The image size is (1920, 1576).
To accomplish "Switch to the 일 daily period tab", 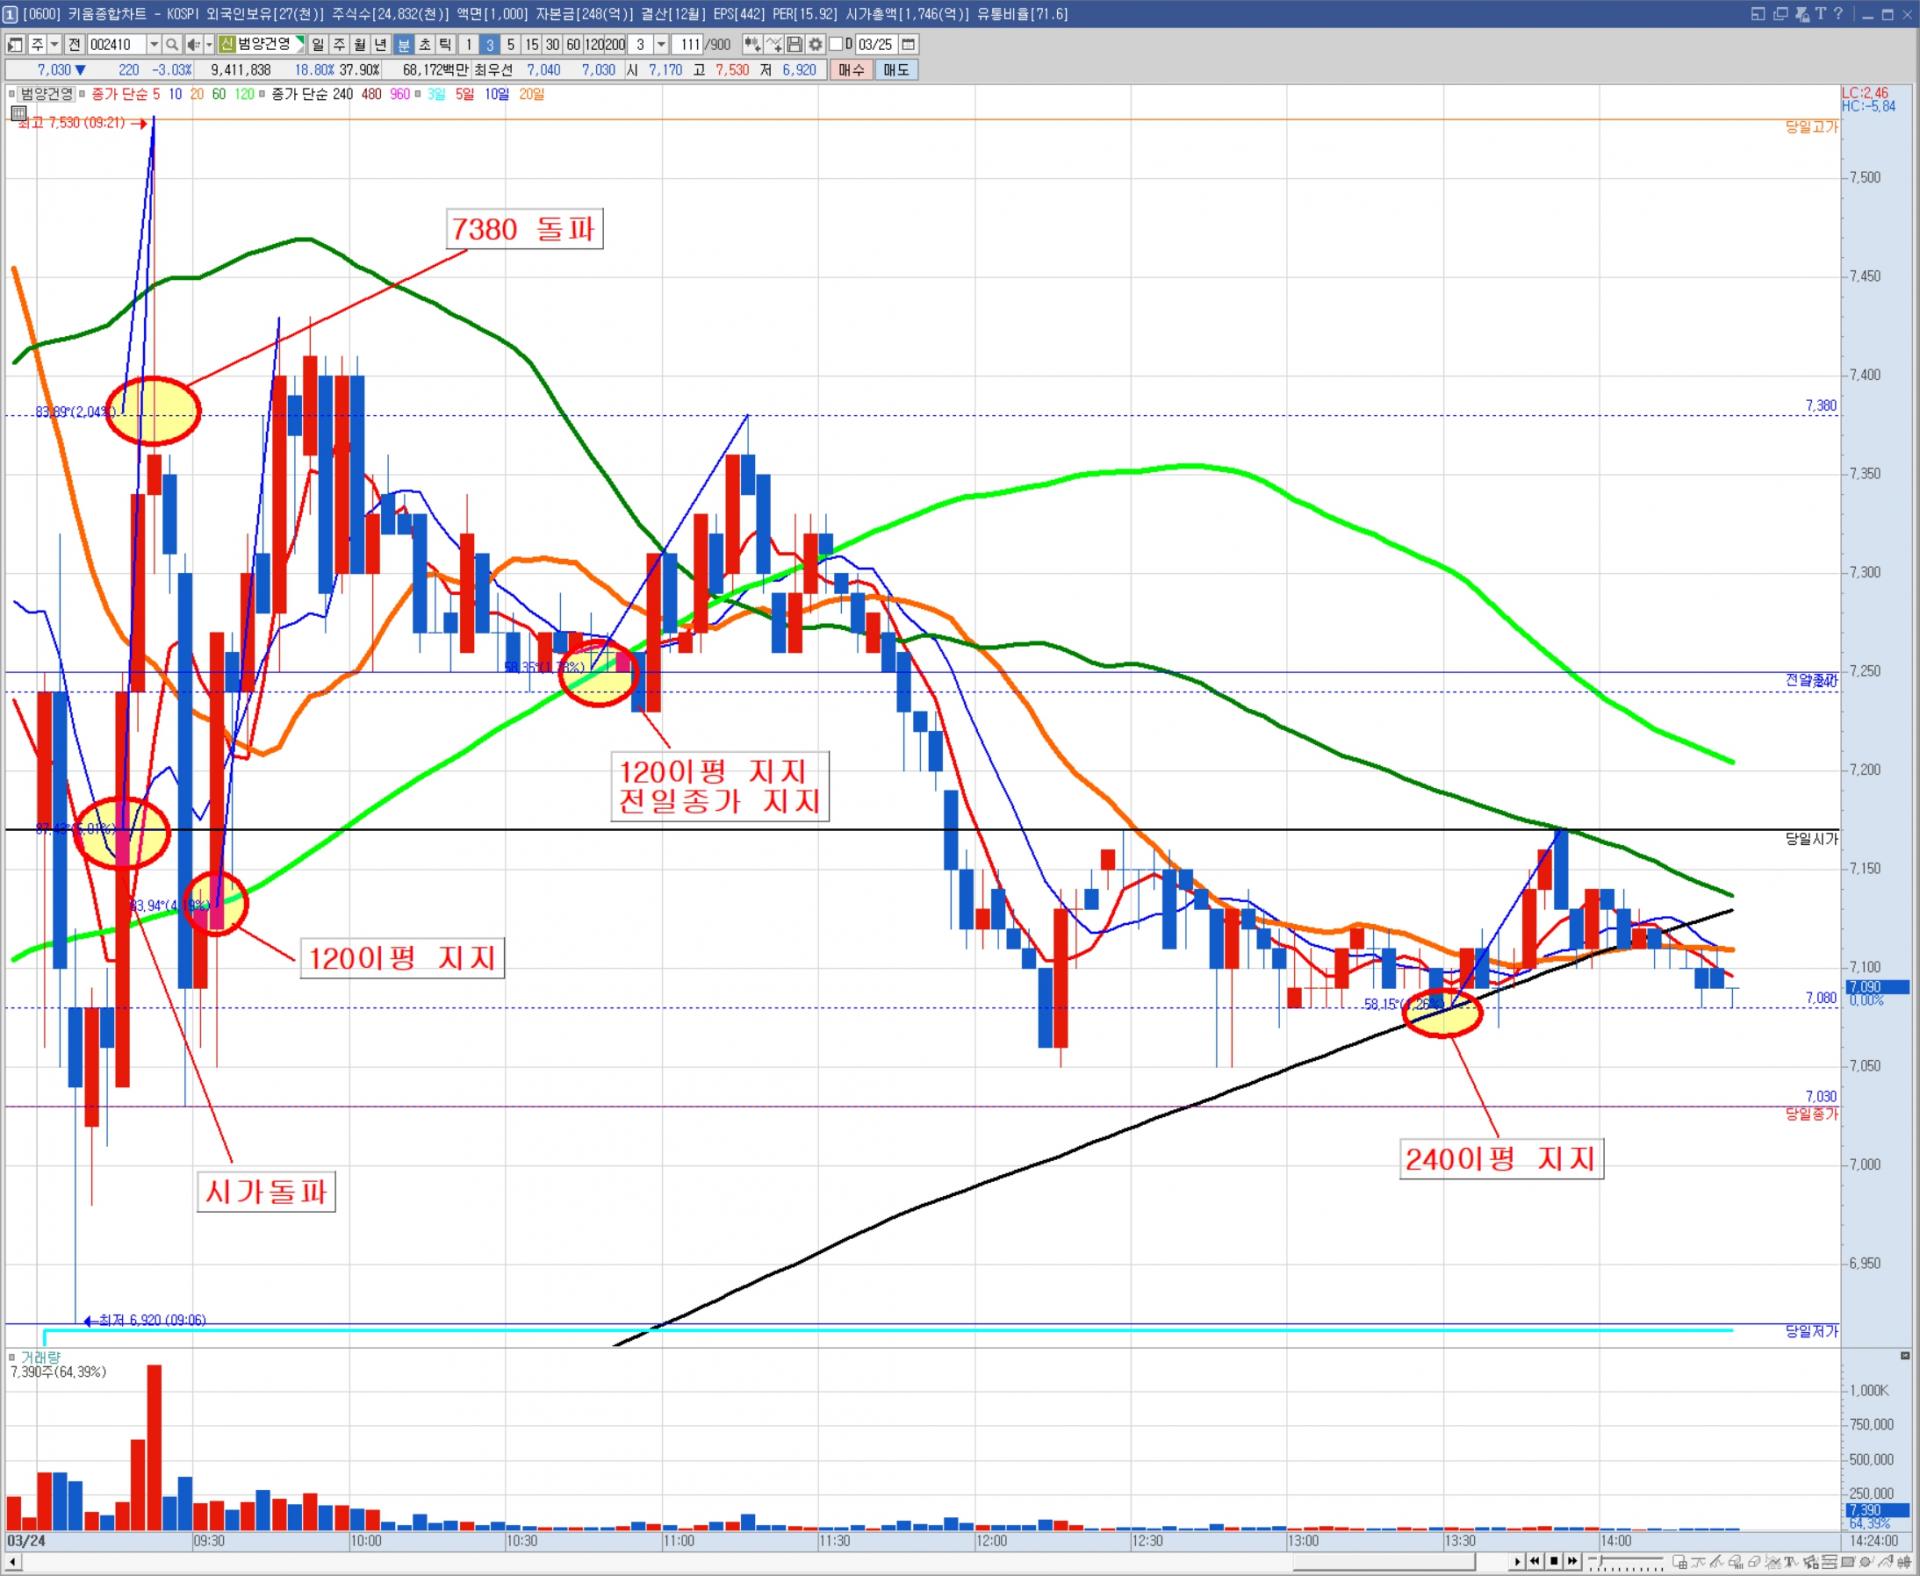I will 318,45.
